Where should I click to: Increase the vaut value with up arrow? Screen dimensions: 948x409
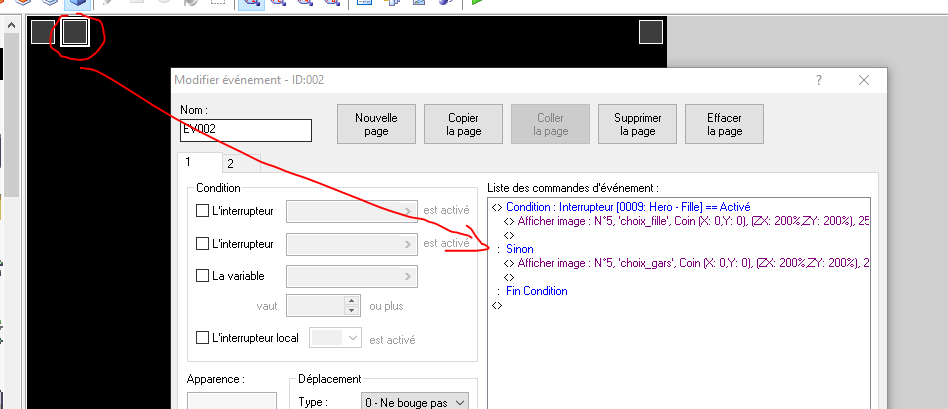(x=351, y=301)
